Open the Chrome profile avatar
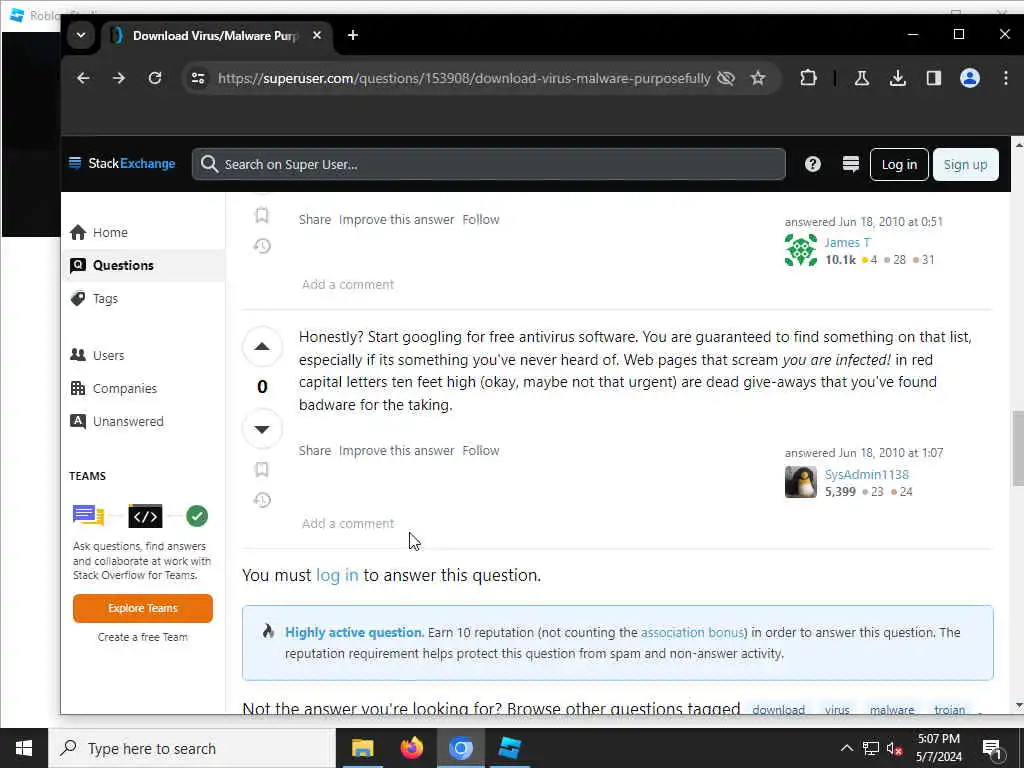 click(969, 78)
